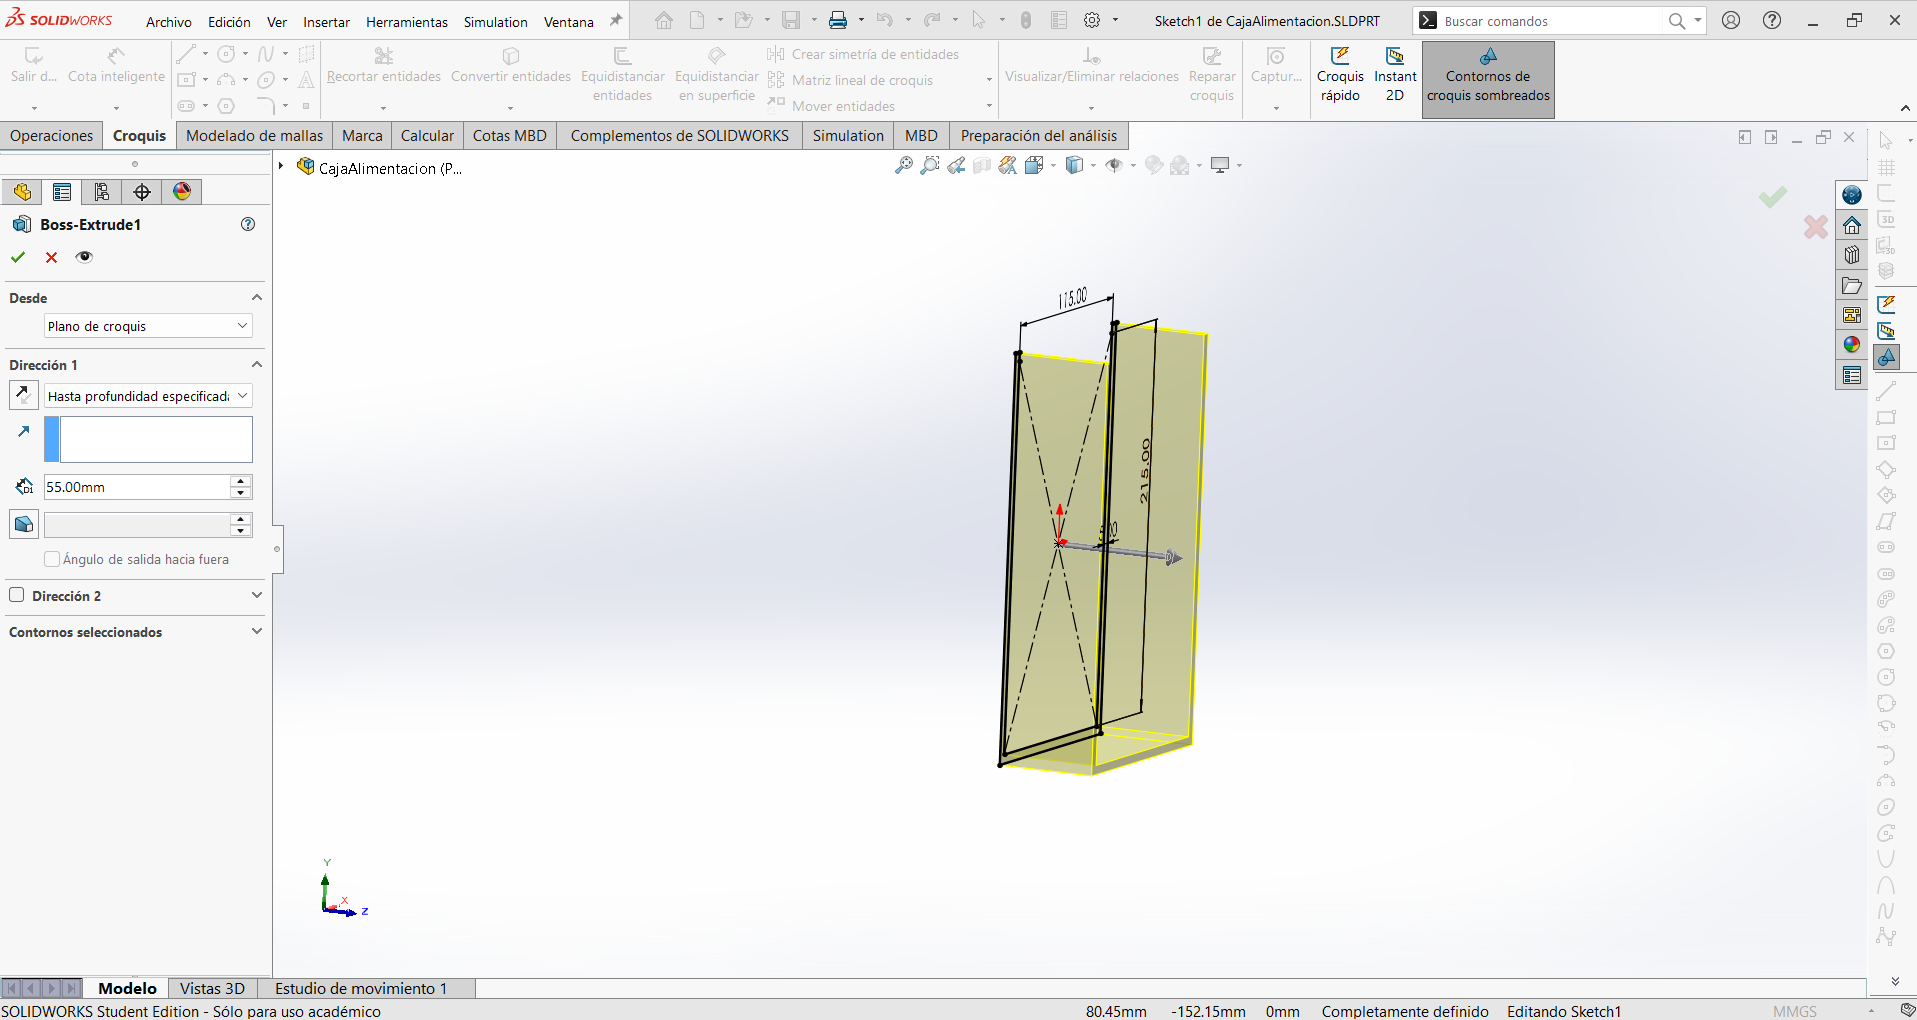Click Cota inteligente tool

116,67
